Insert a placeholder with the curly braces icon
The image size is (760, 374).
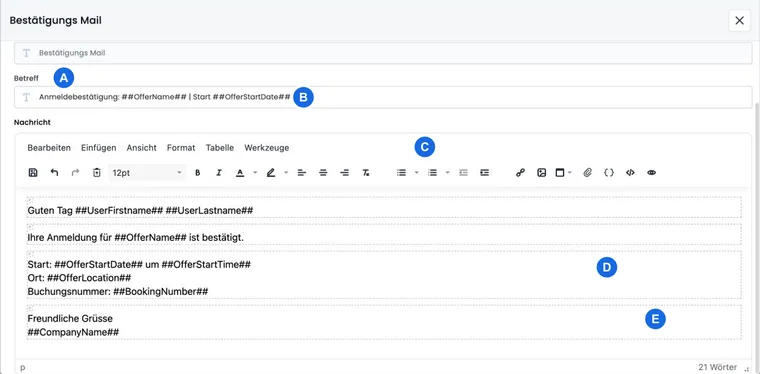tap(609, 172)
